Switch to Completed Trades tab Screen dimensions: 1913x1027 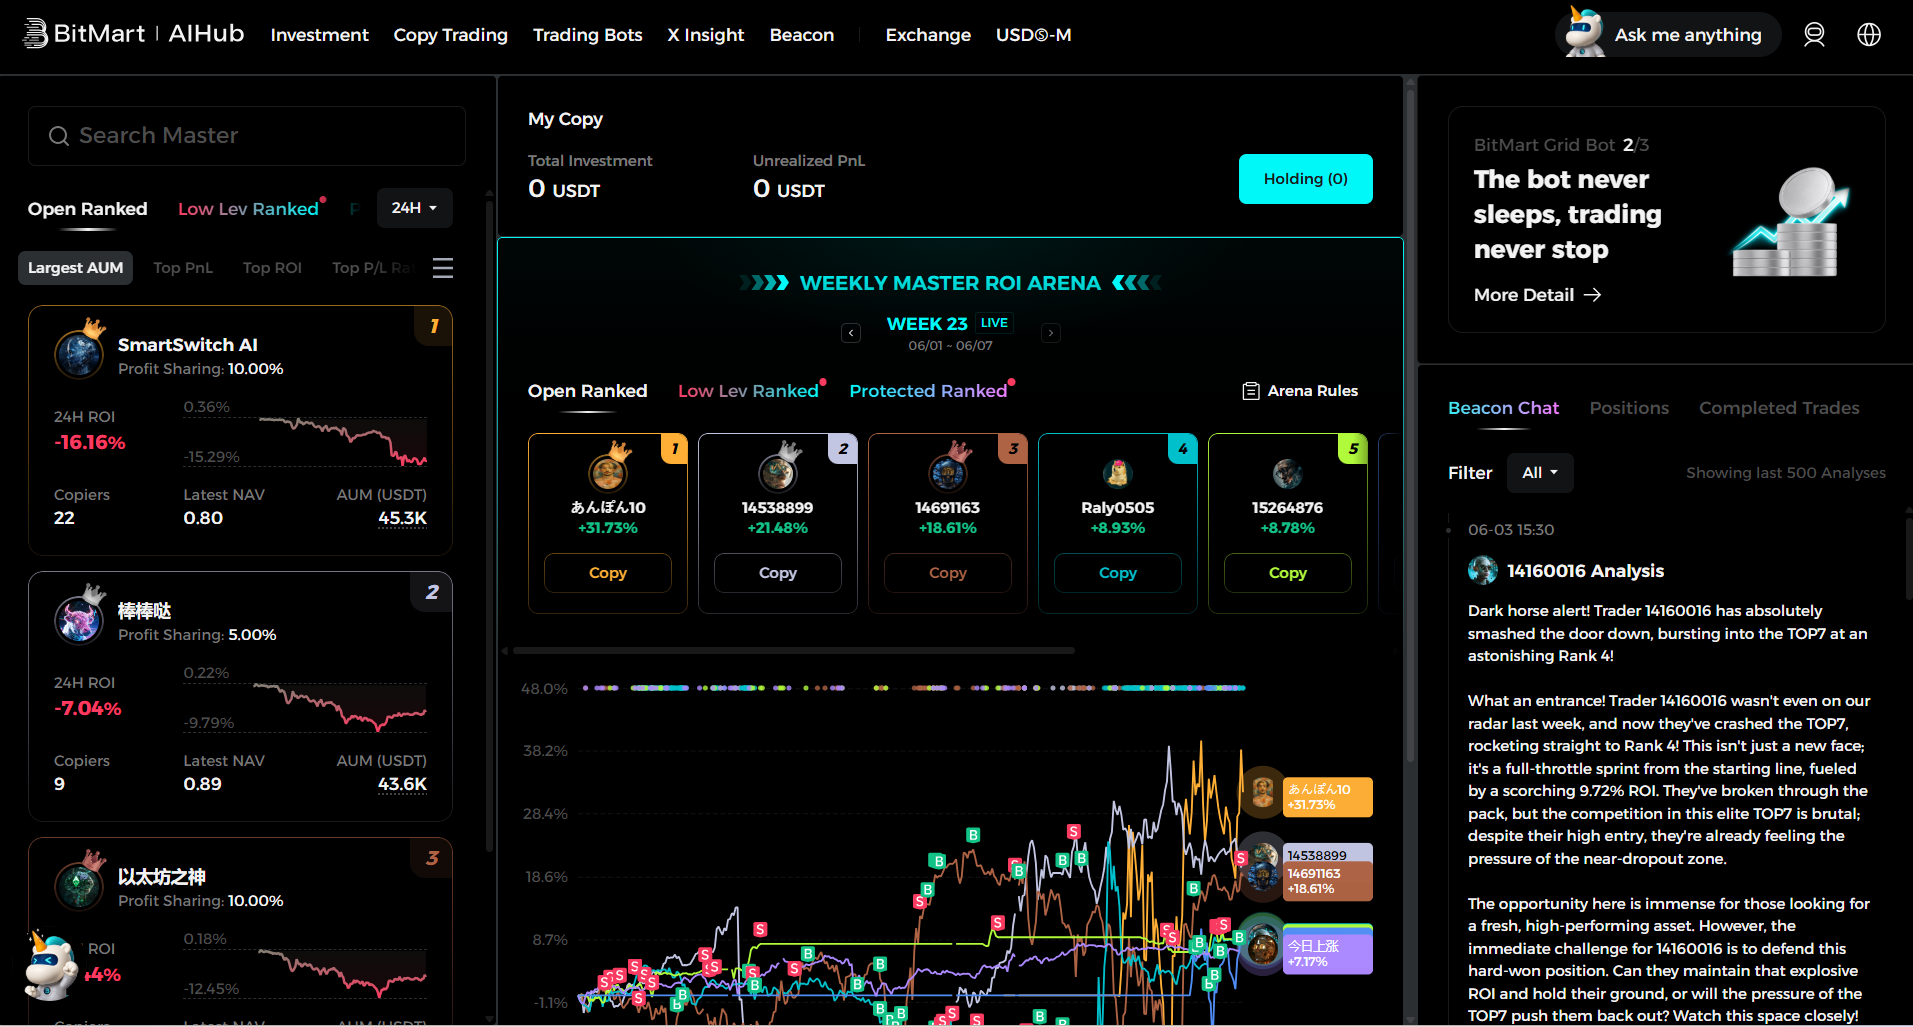click(x=1779, y=408)
